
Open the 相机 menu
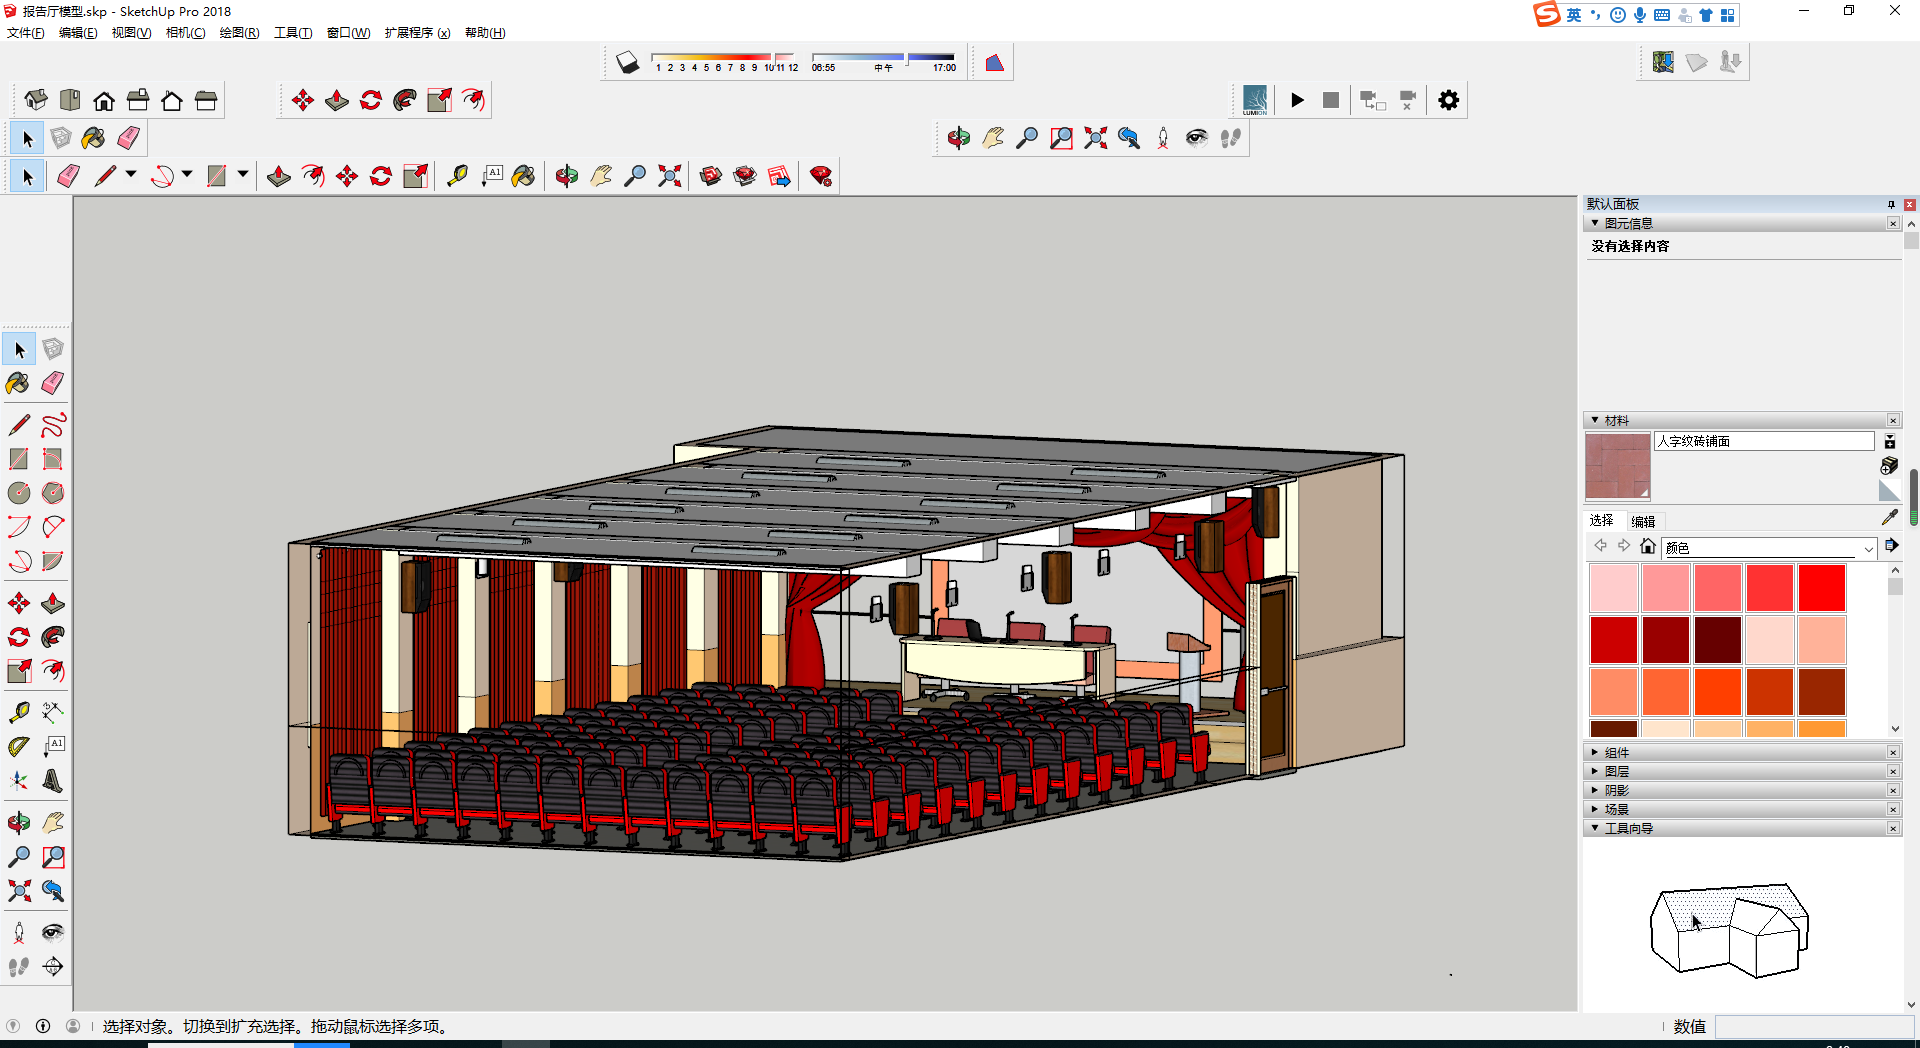click(x=185, y=33)
